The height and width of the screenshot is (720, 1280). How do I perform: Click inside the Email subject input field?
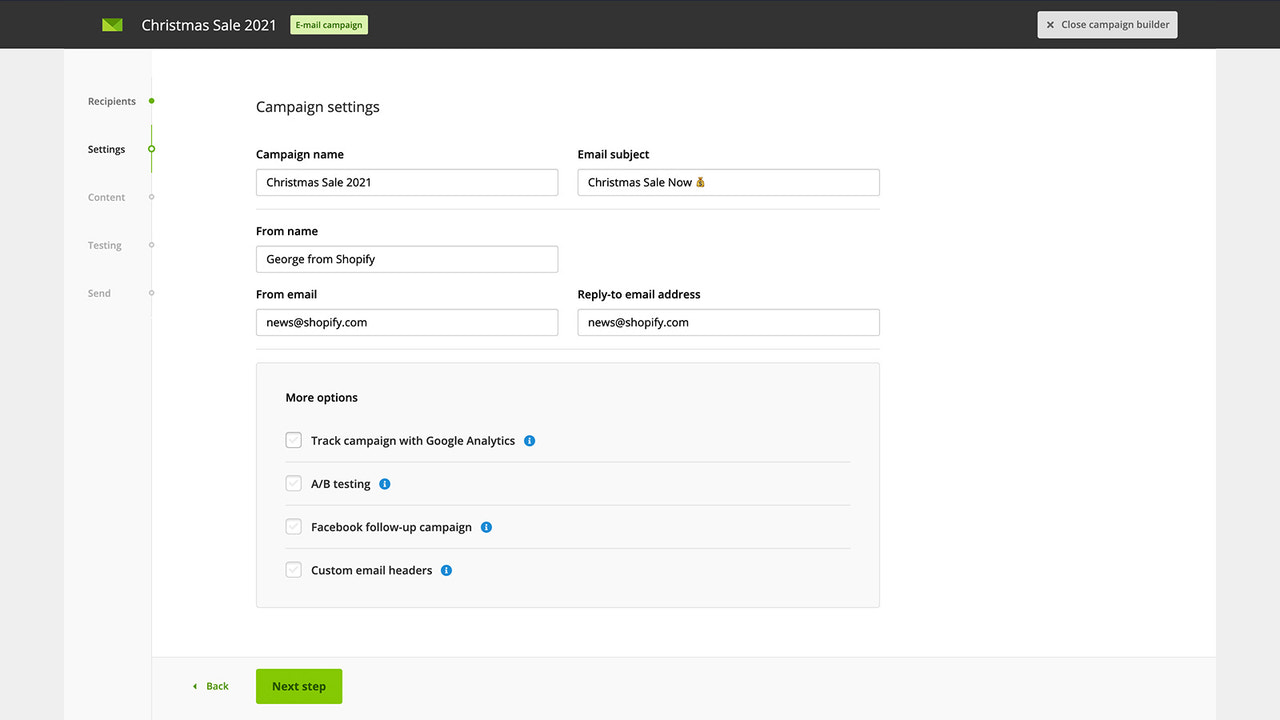coord(728,182)
